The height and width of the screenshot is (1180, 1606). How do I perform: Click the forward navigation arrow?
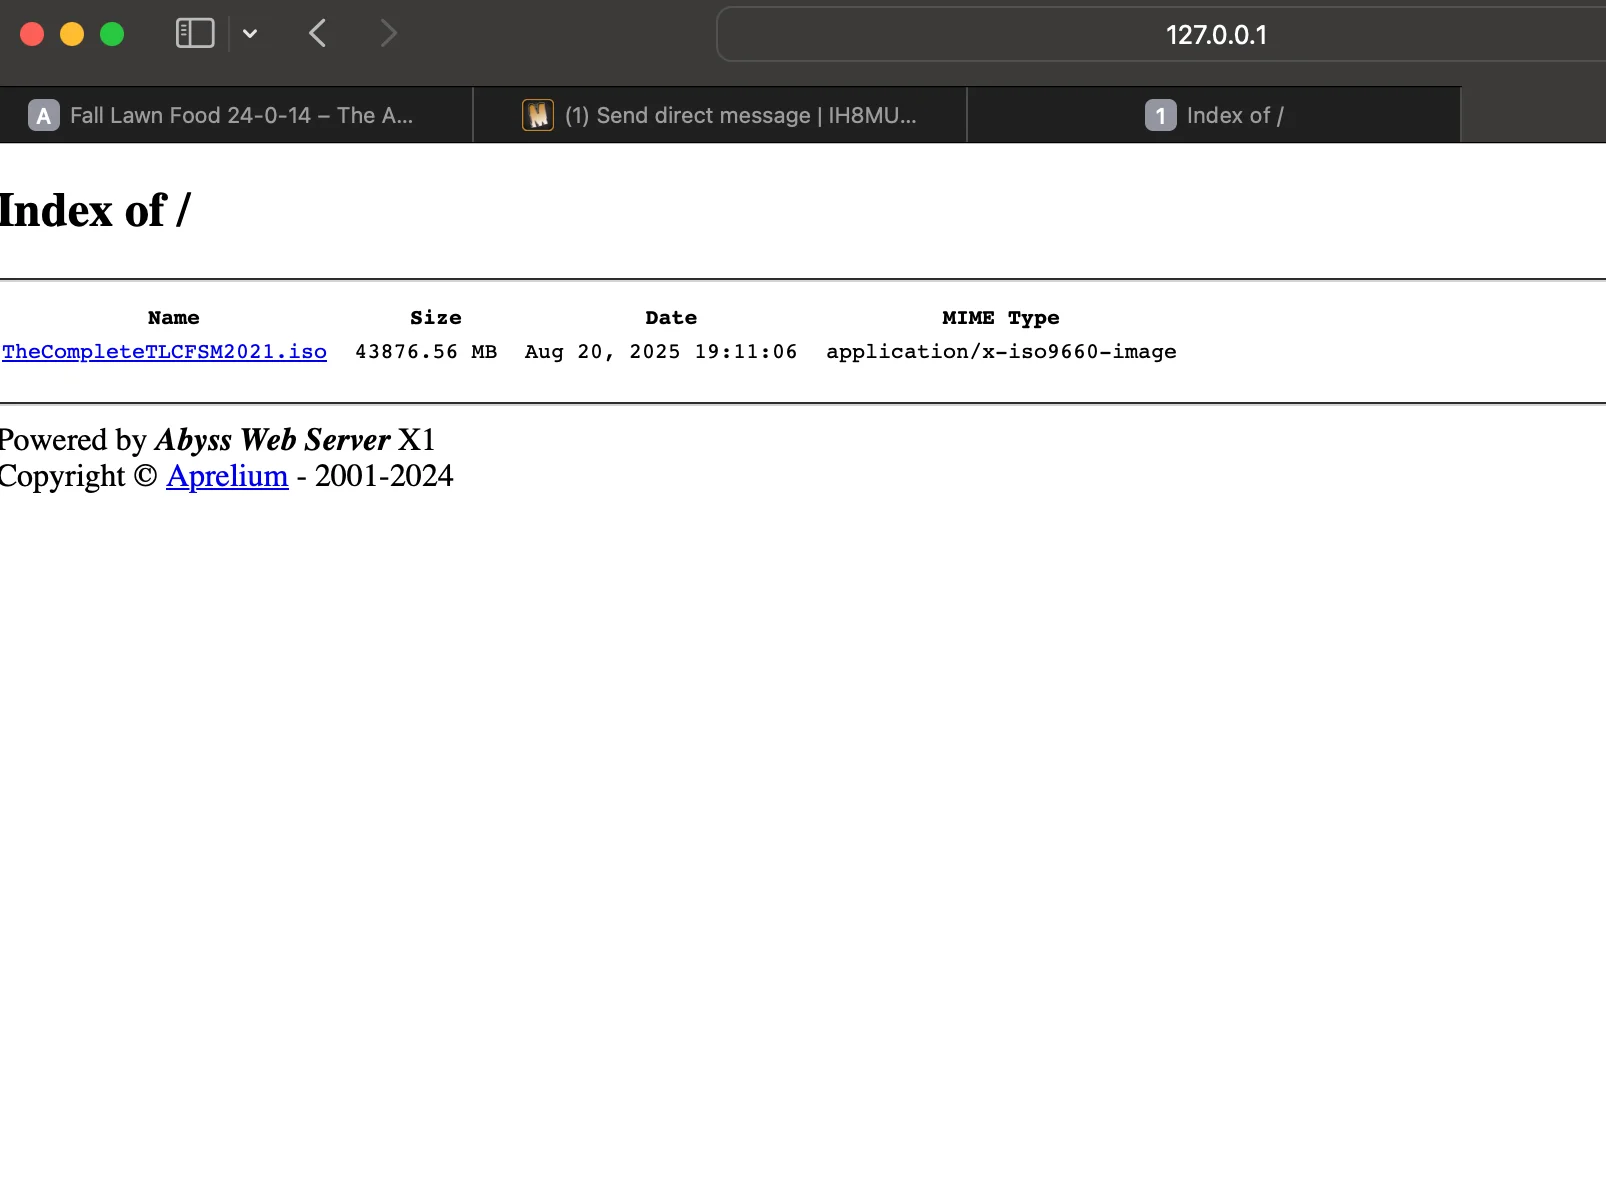tap(389, 34)
